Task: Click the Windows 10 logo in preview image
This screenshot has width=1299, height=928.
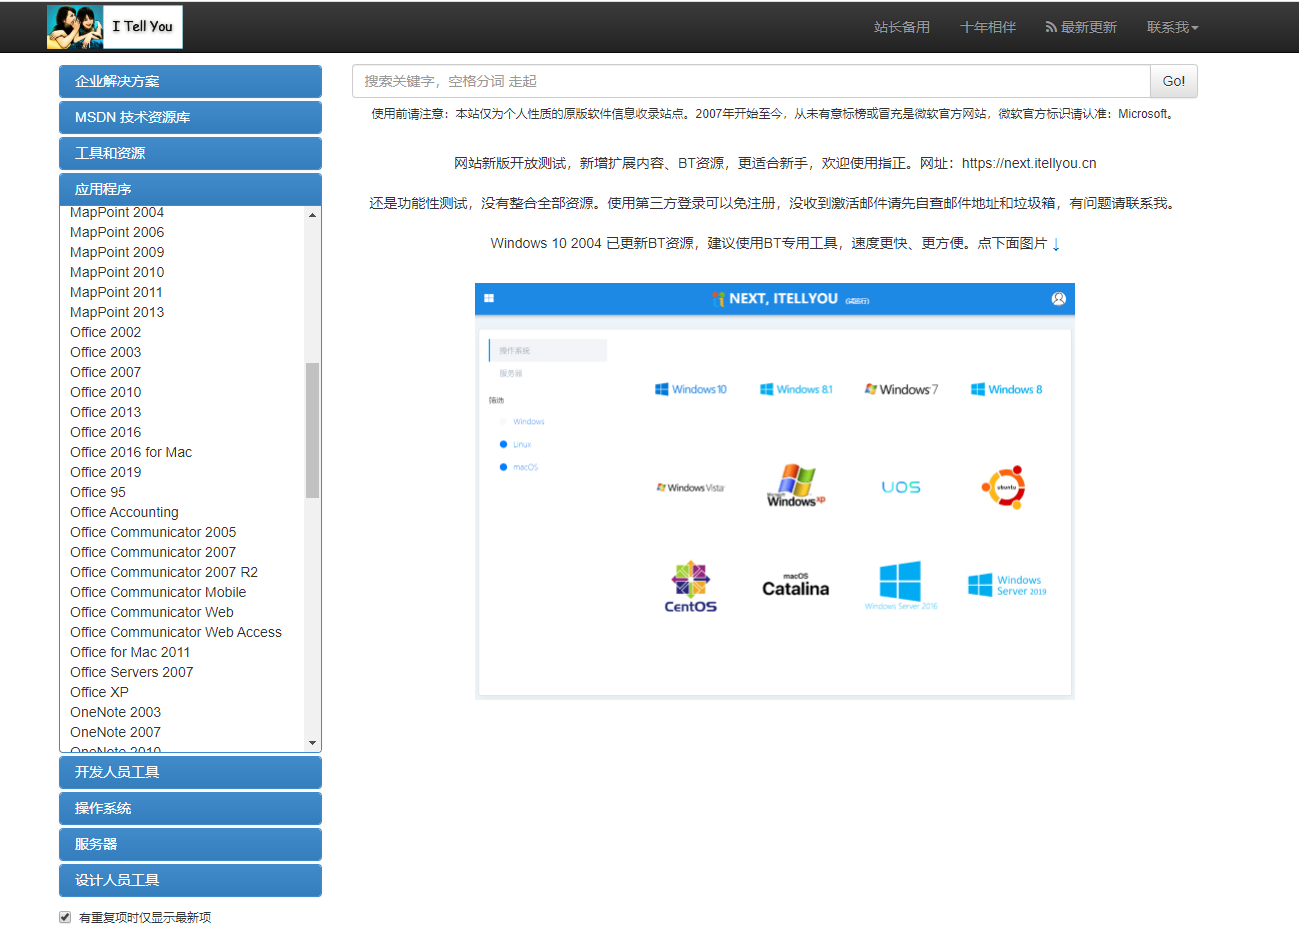Action: [691, 389]
